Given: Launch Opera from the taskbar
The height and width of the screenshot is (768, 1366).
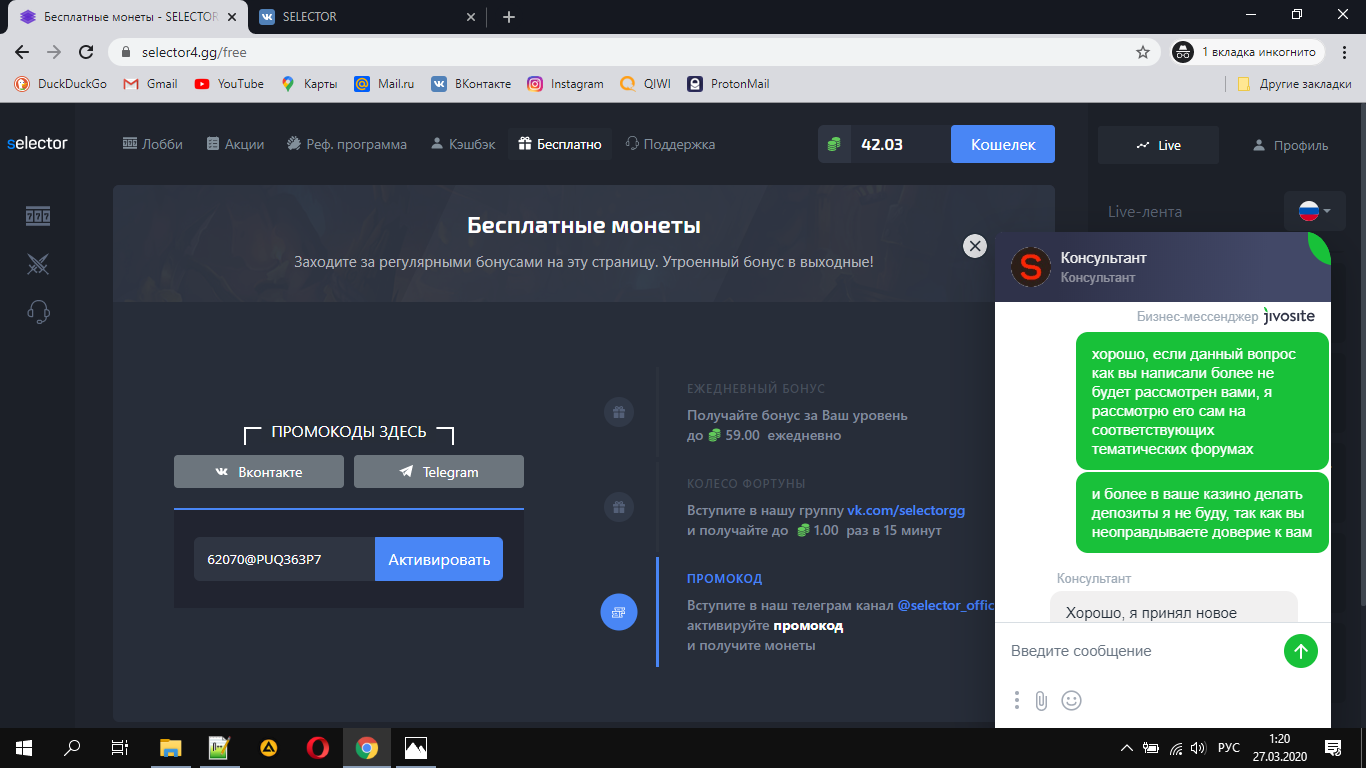Looking at the screenshot, I should click(318, 747).
